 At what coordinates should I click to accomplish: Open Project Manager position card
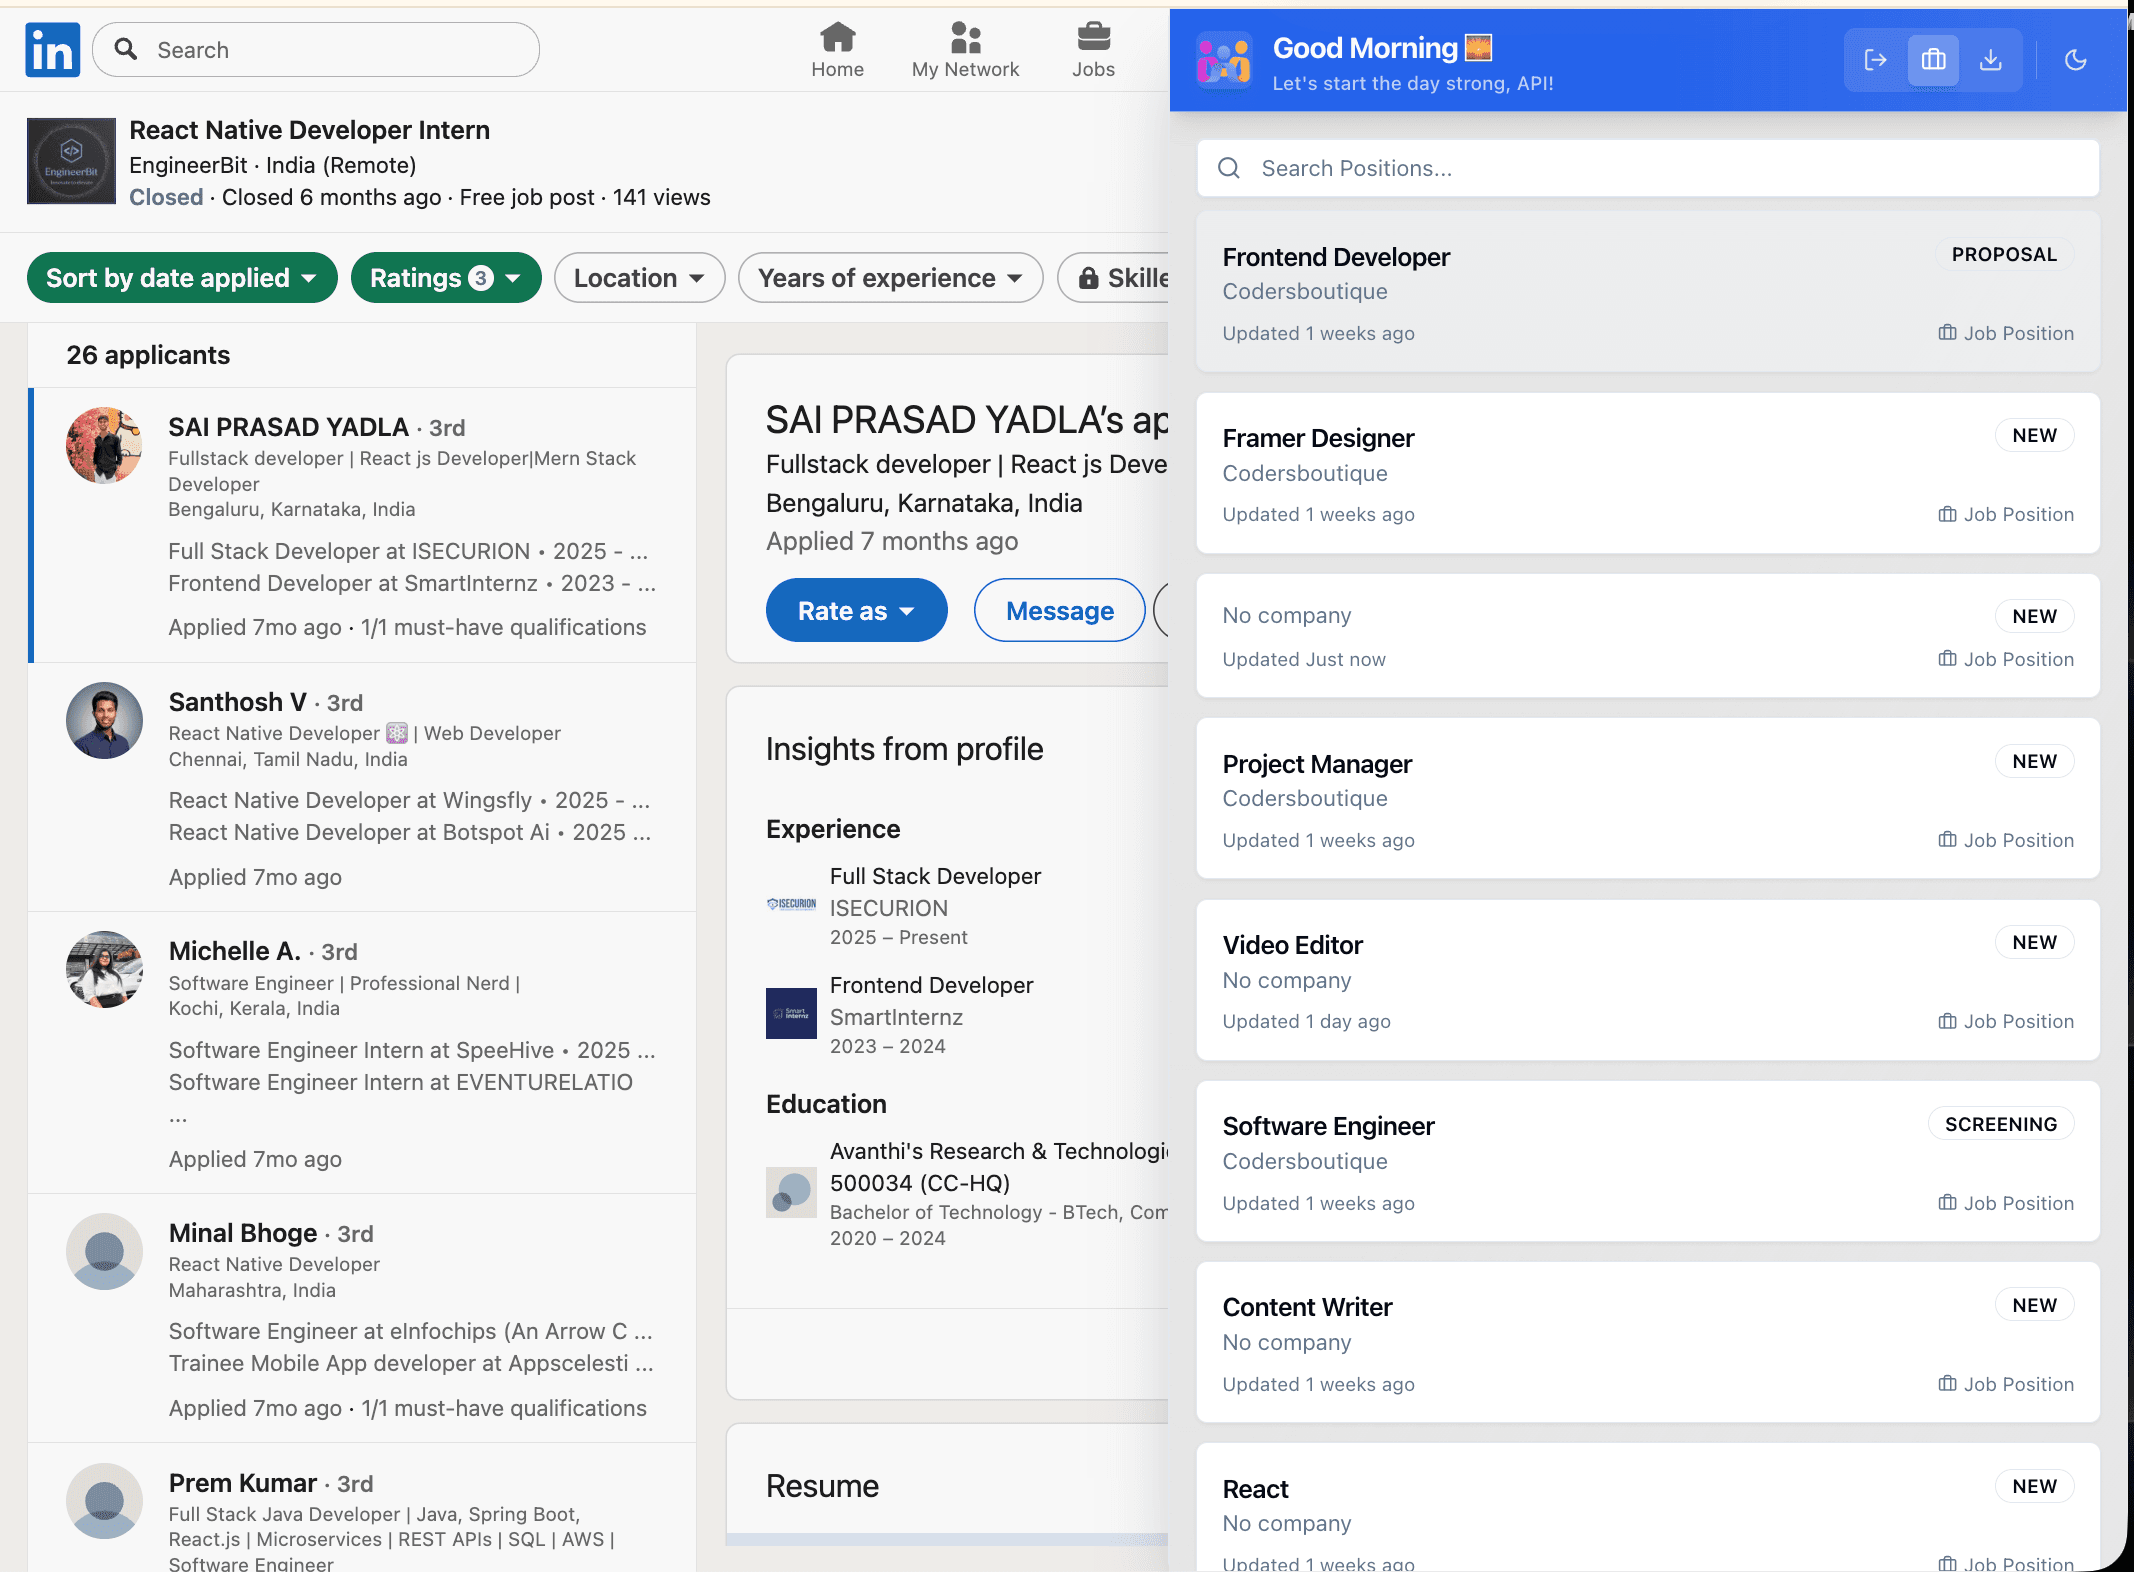coord(1647,798)
